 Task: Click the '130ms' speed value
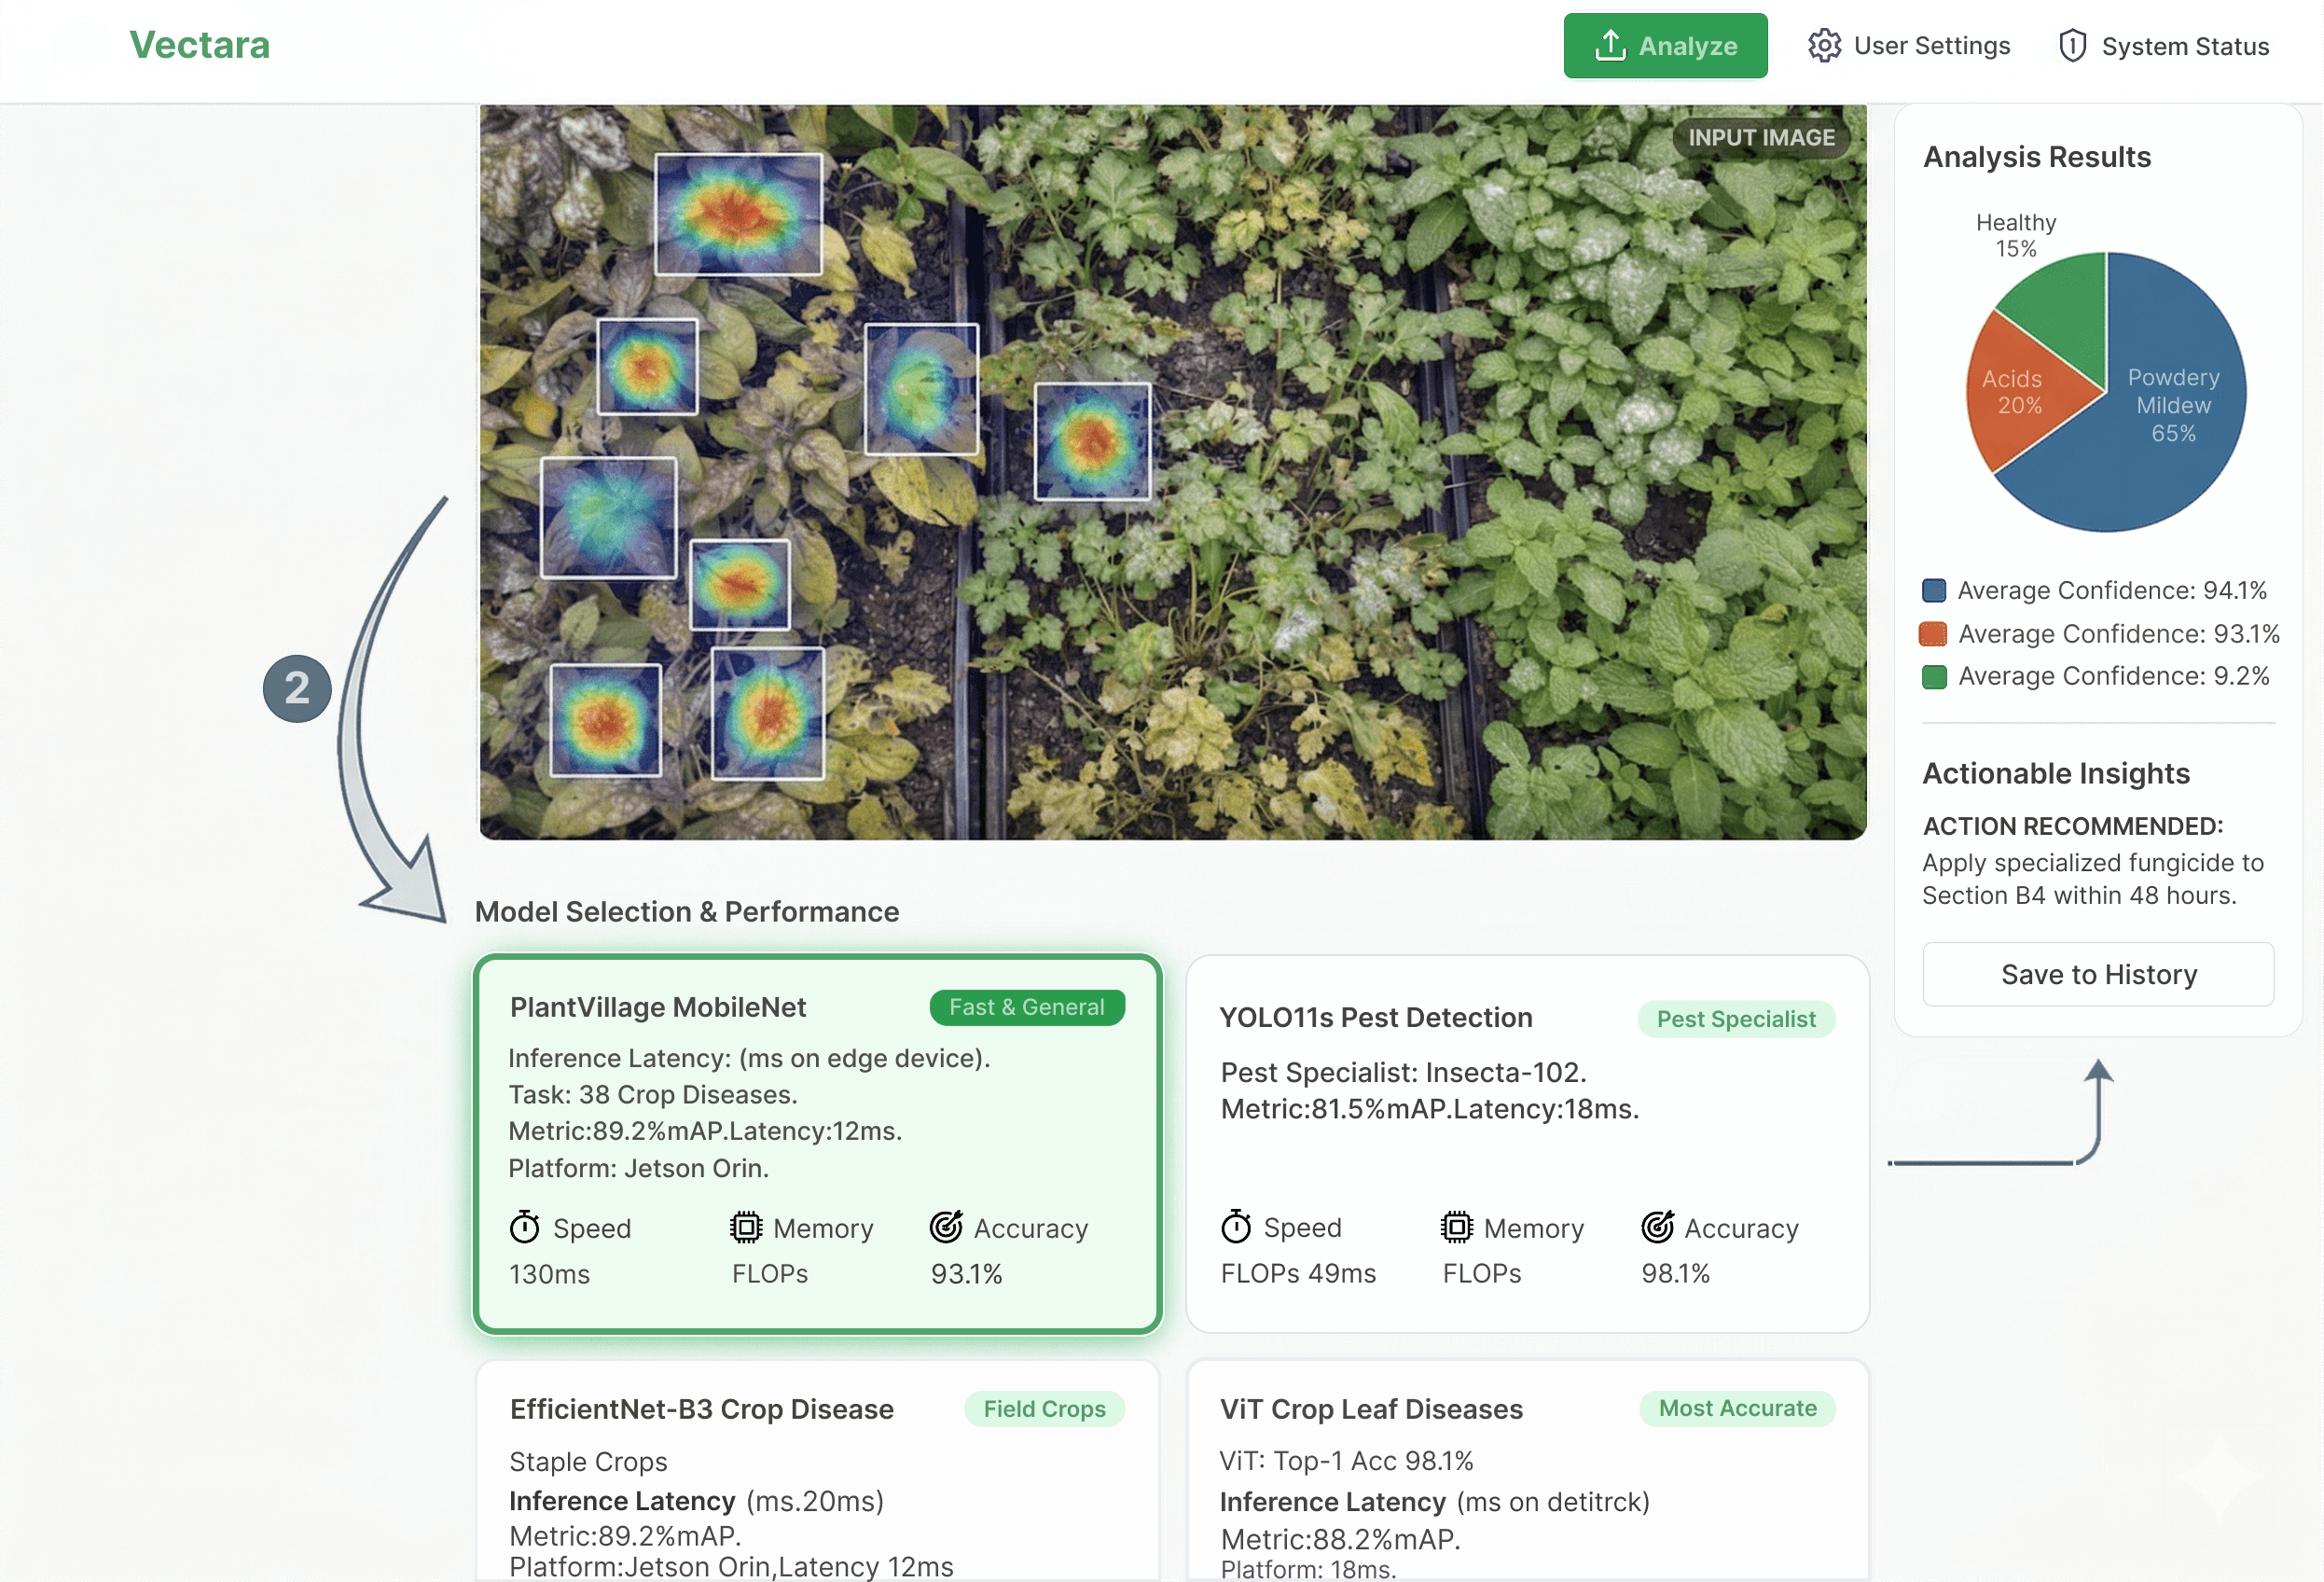[x=549, y=1273]
